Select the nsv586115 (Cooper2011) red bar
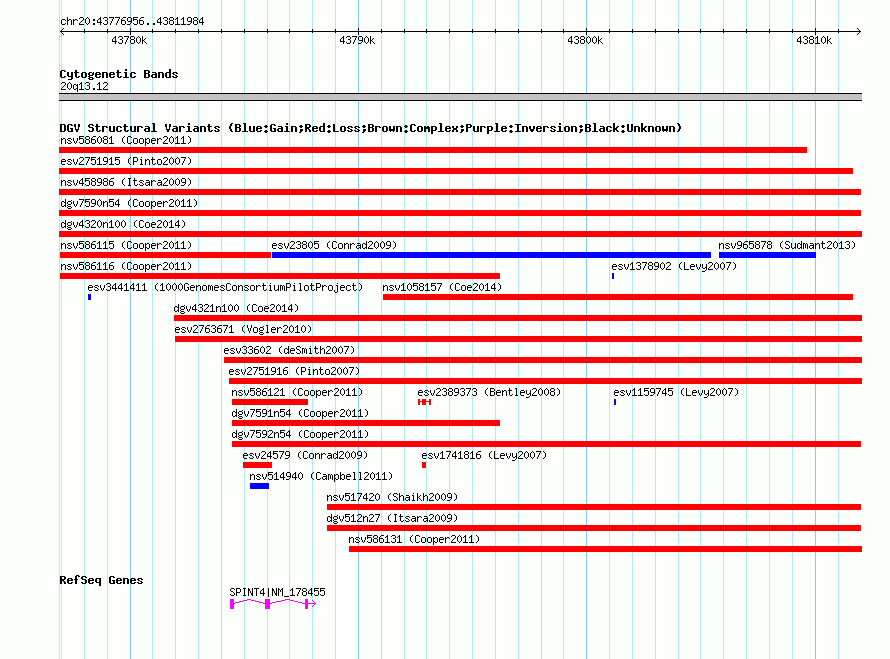The height and width of the screenshot is (659, 890). pos(165,255)
